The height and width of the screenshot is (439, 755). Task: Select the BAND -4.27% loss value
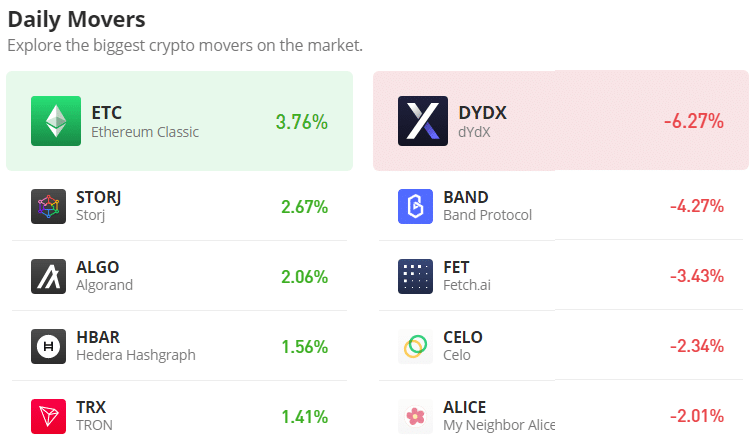(x=697, y=206)
